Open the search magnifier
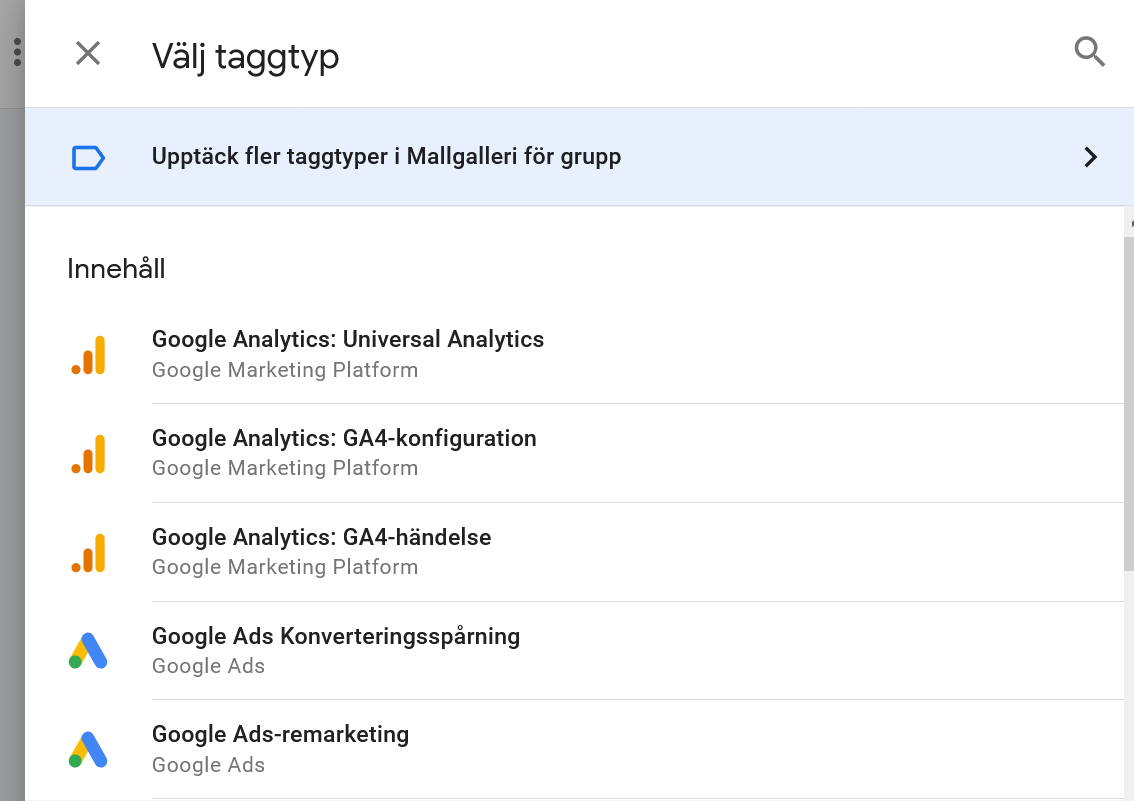1134x801 pixels. tap(1089, 53)
